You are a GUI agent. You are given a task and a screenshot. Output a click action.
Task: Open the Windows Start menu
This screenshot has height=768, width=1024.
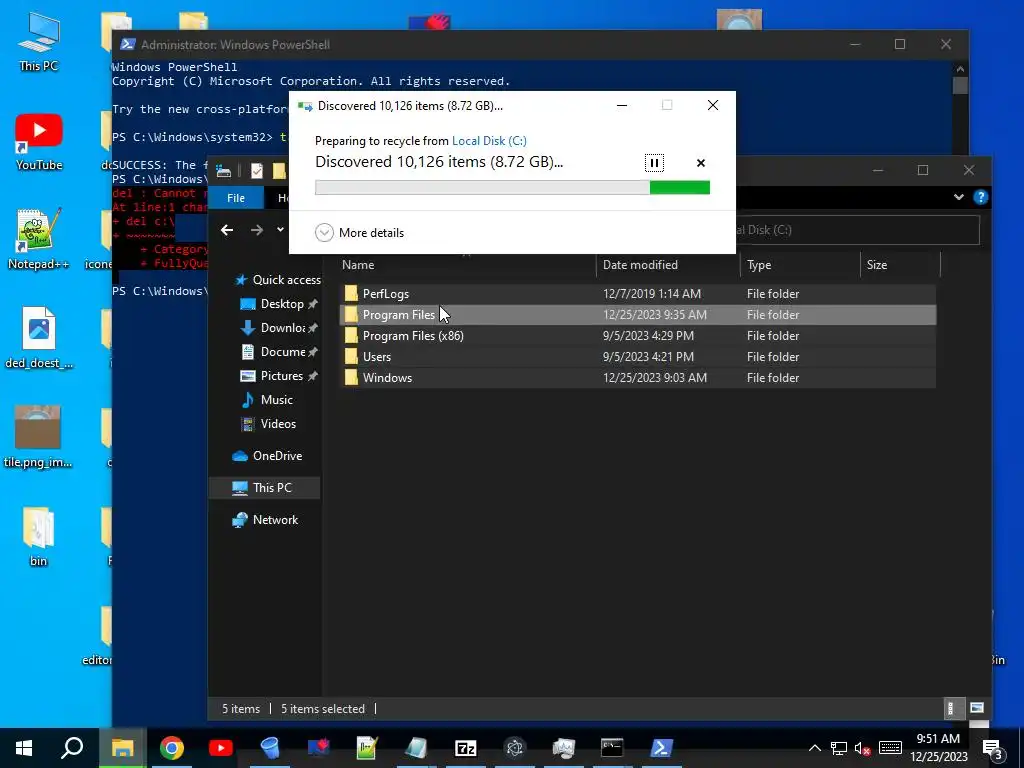pos(24,748)
